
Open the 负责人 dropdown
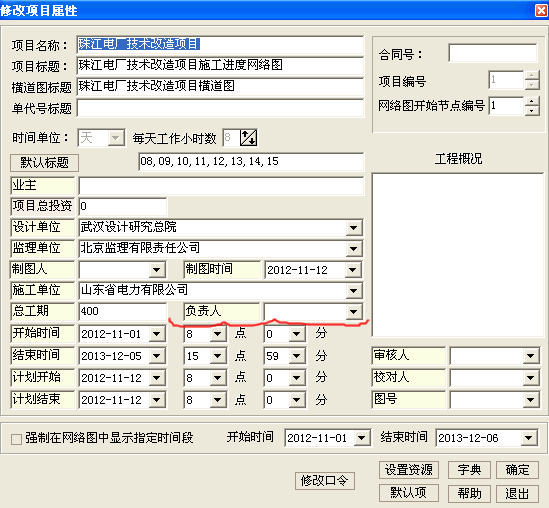tap(353, 312)
